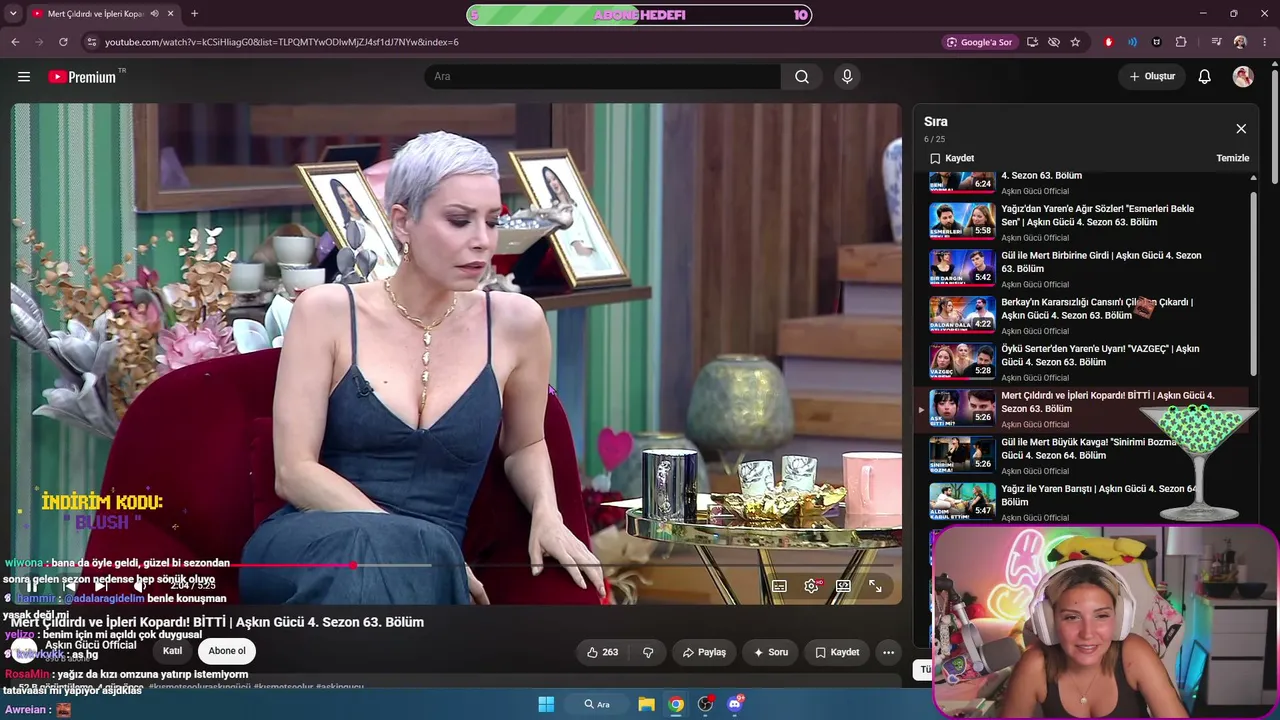Toggle subtitles in the video player

[x=779, y=586]
